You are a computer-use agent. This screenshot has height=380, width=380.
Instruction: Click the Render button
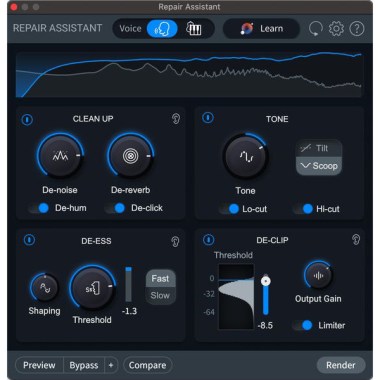click(341, 365)
